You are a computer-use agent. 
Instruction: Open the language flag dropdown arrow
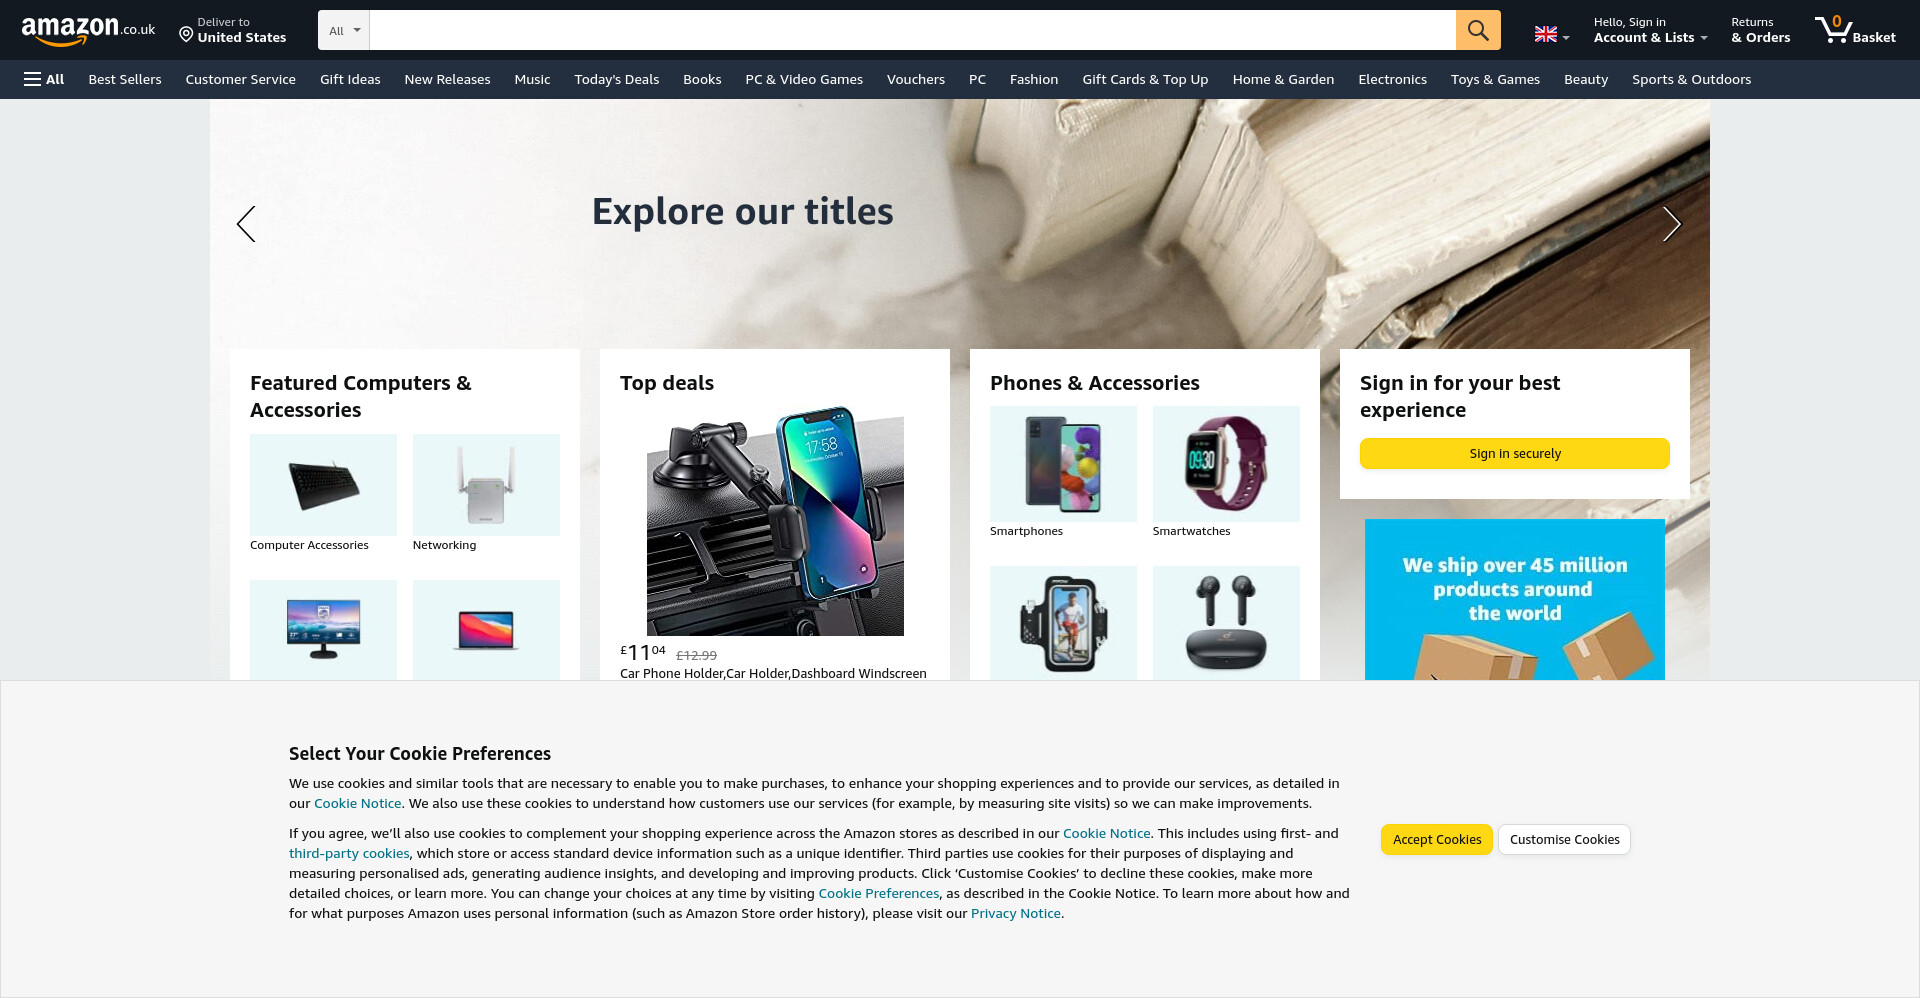[x=1566, y=38]
